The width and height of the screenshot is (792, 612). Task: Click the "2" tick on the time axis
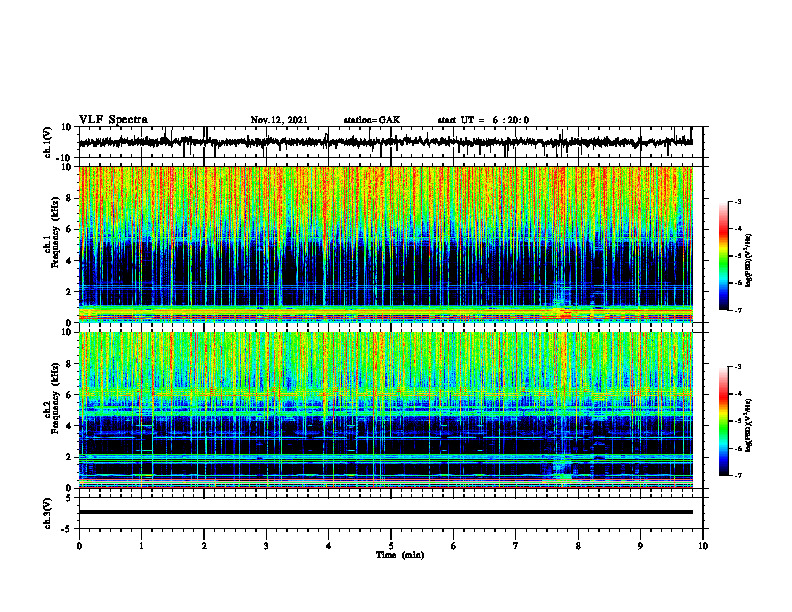tap(204, 546)
